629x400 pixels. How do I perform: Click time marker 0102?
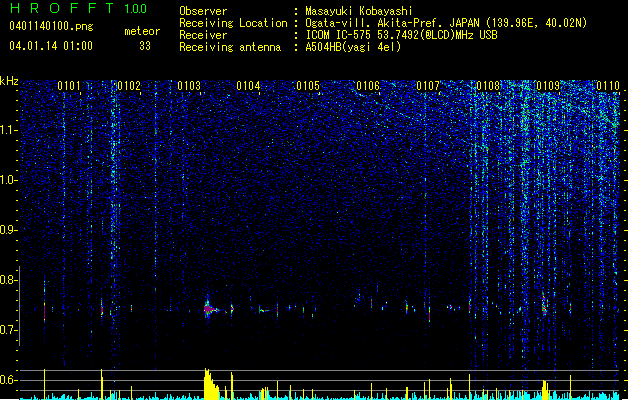tap(129, 86)
